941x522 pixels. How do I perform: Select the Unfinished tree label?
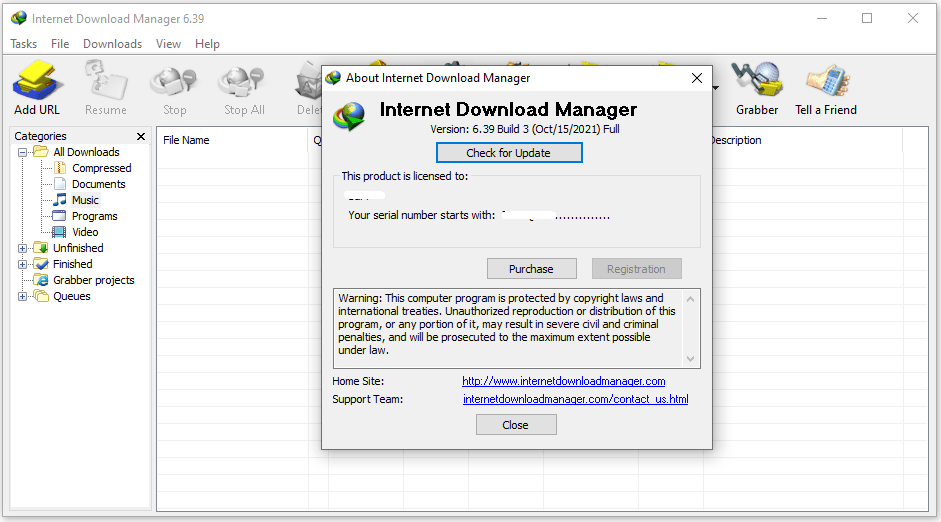tap(78, 248)
